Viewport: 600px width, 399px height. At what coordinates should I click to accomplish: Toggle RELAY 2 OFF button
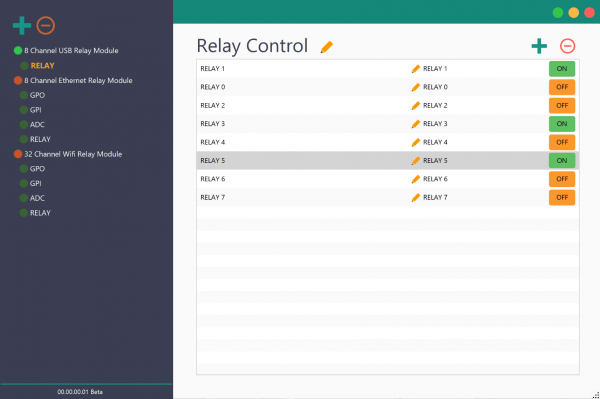562,105
